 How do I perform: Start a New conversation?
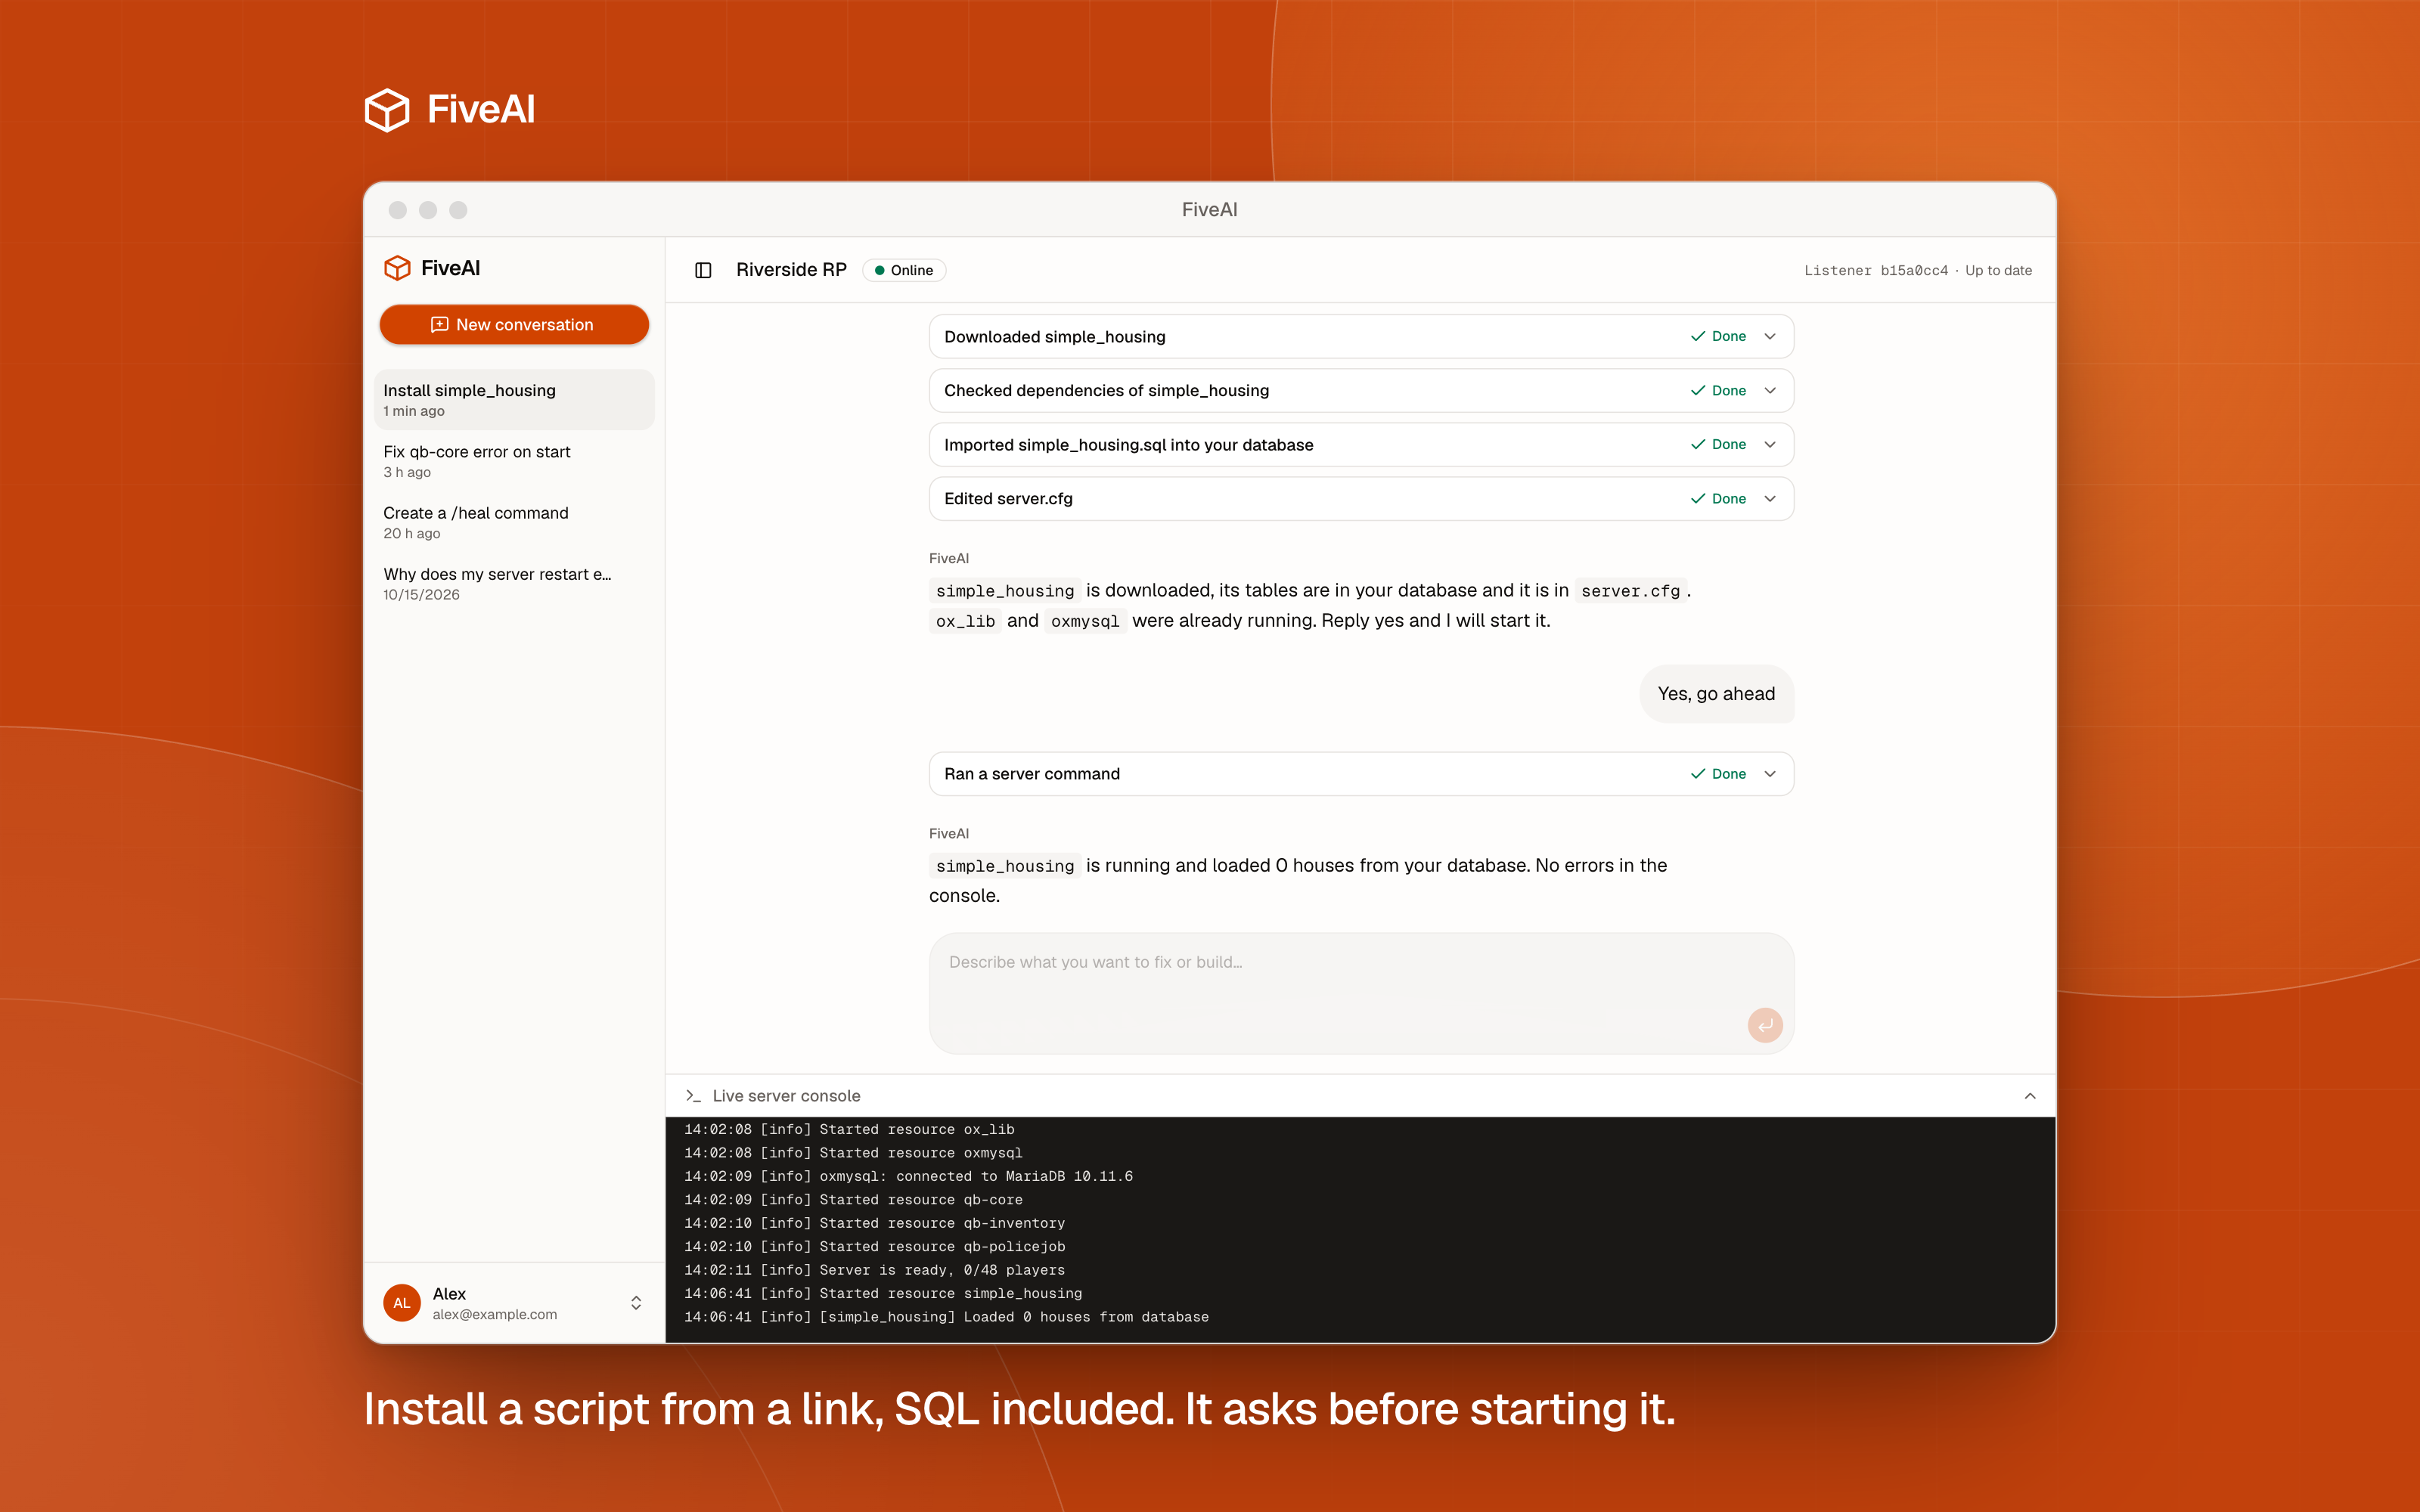(514, 324)
